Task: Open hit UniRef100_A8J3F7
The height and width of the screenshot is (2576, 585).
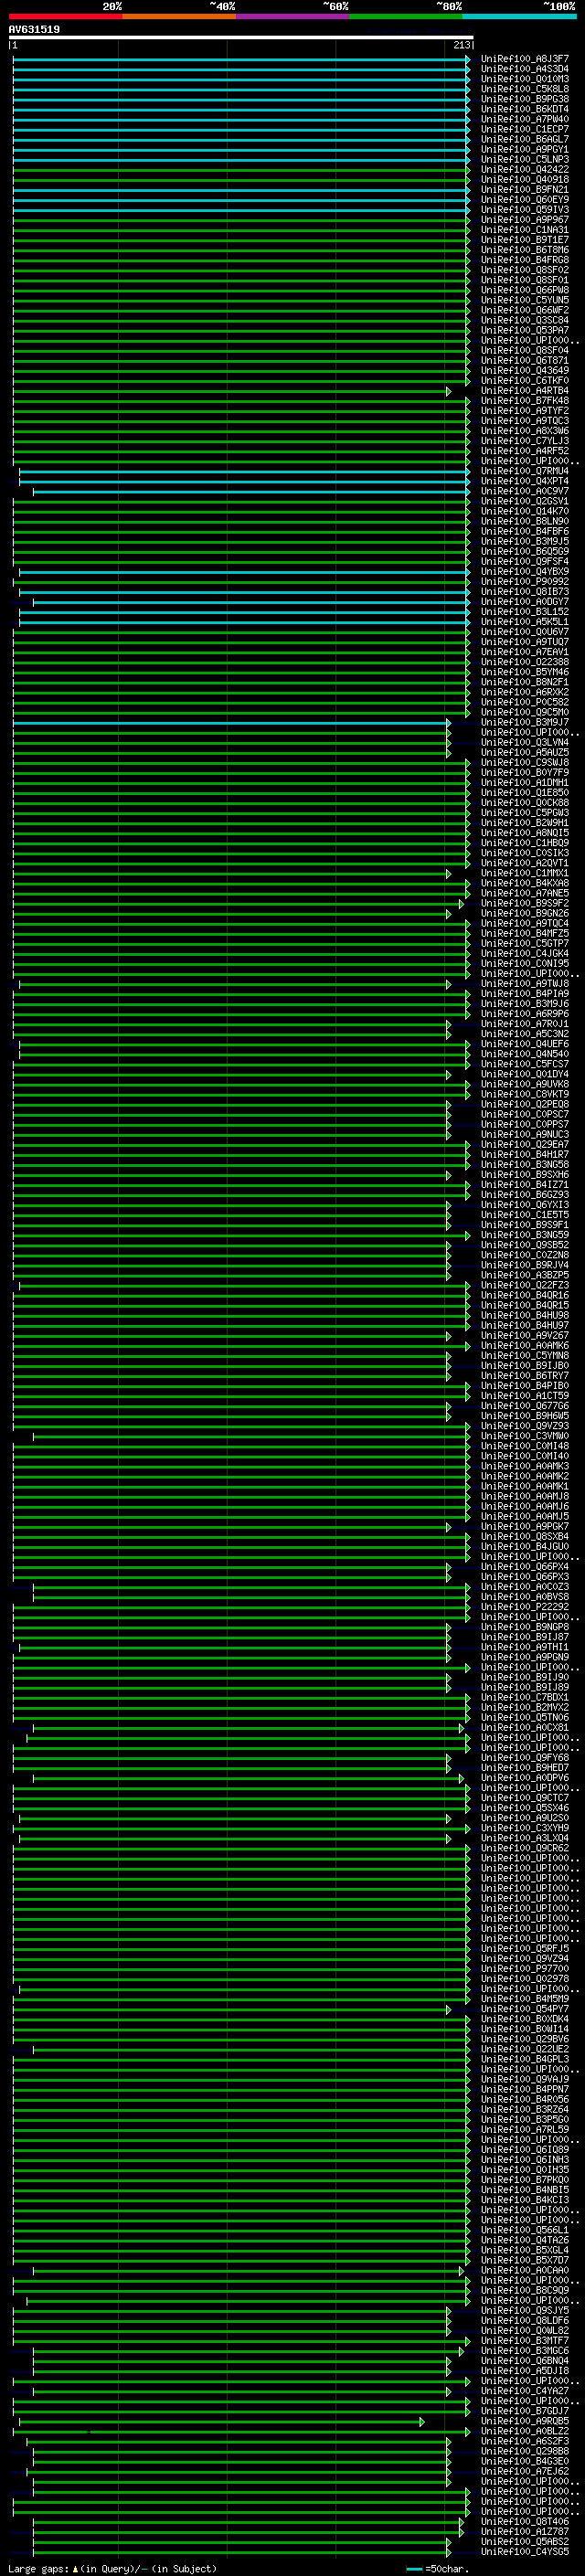Action: pos(525,59)
